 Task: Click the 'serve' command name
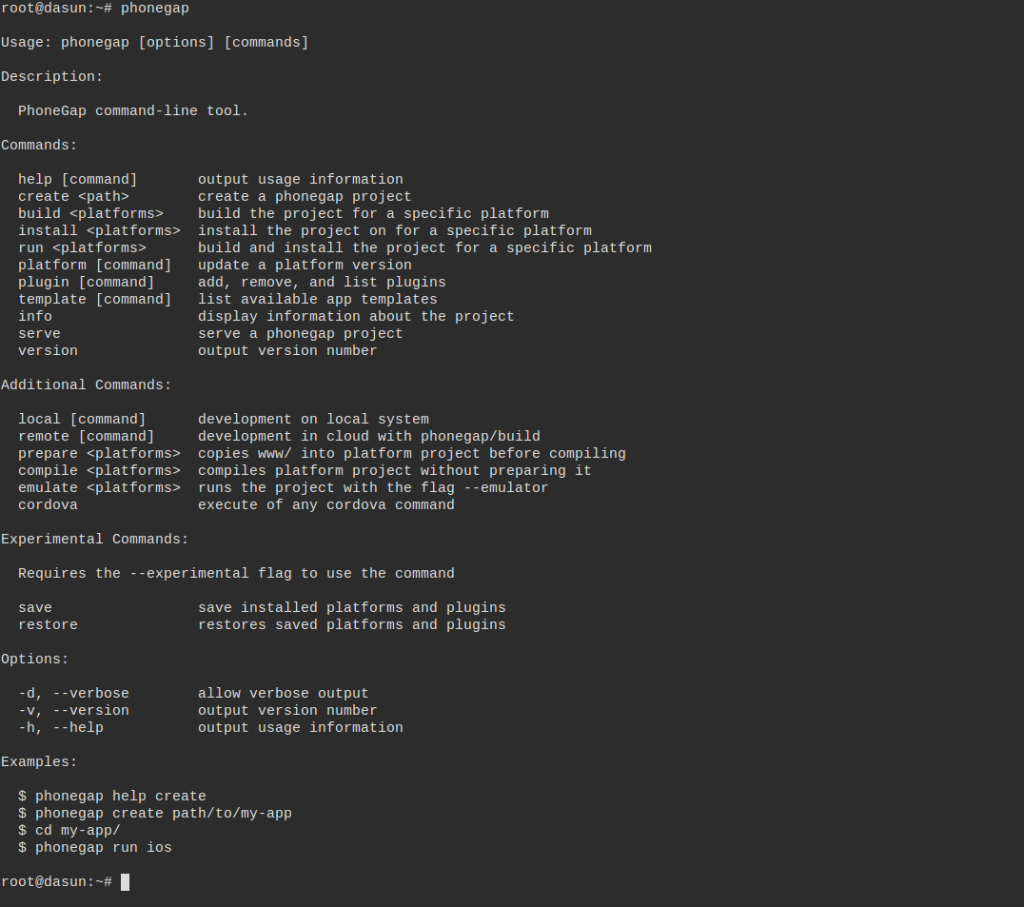point(39,334)
